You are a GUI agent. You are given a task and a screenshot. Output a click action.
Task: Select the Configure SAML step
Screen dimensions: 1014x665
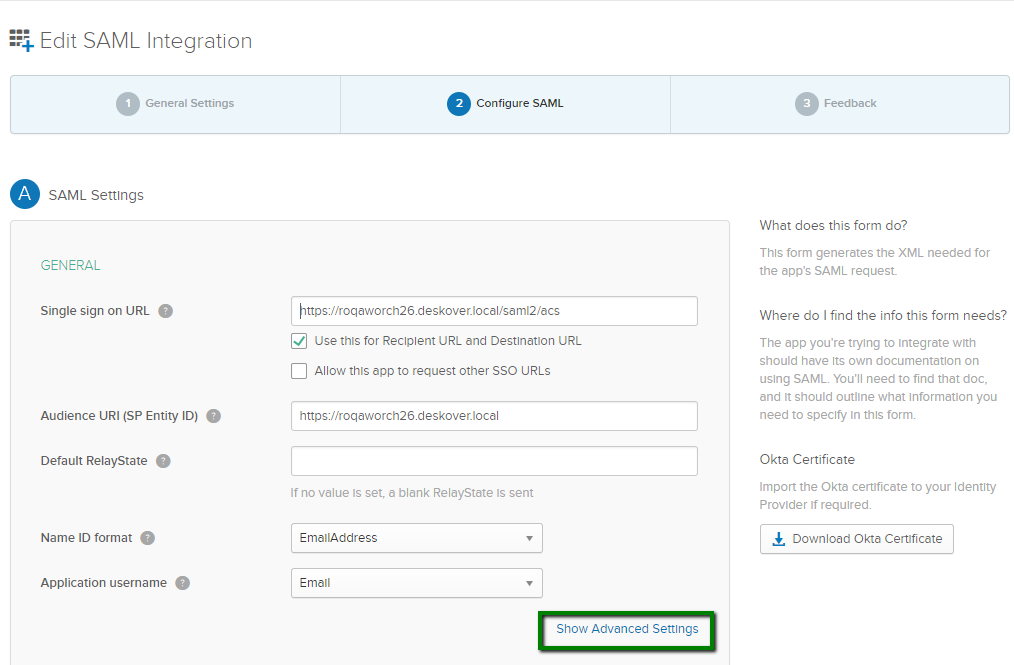505,103
